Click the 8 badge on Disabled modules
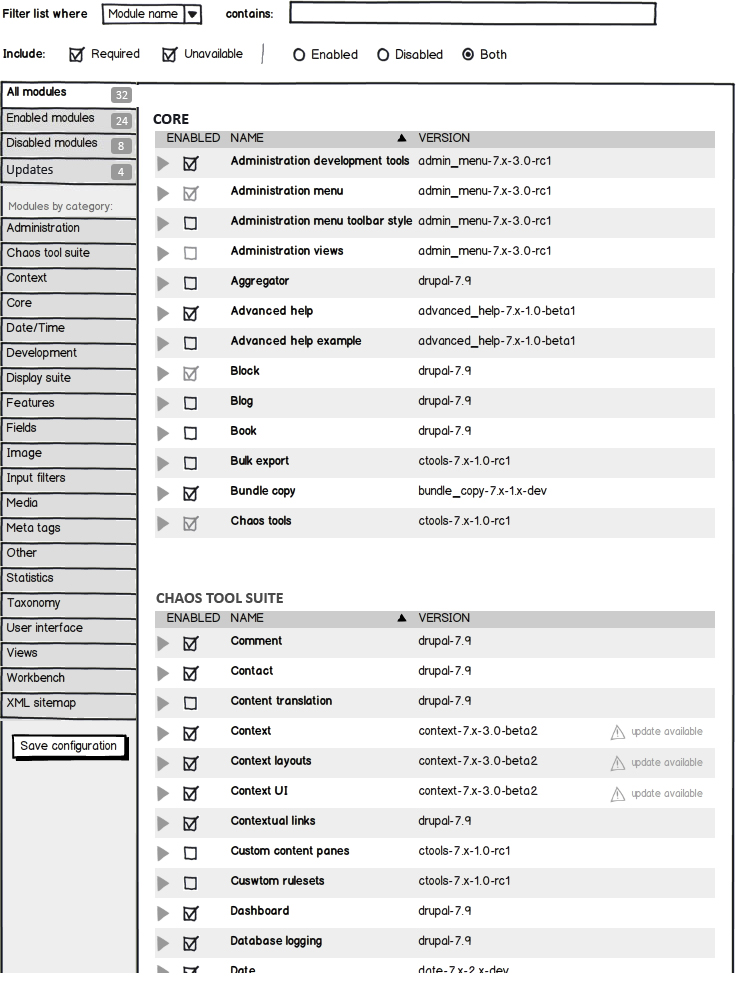Image resolution: width=736 pixels, height=997 pixels. click(x=121, y=146)
